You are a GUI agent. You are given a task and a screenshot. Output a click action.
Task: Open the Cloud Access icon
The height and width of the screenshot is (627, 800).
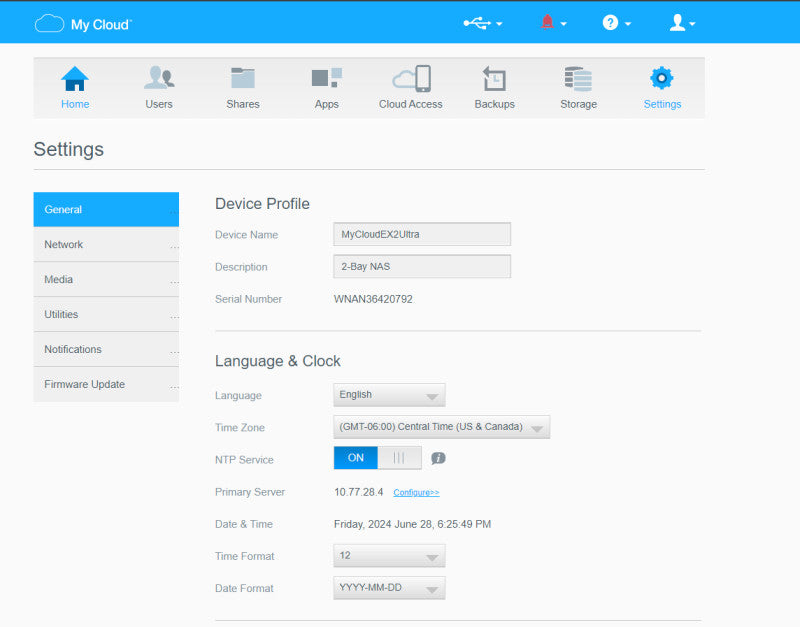click(x=411, y=79)
